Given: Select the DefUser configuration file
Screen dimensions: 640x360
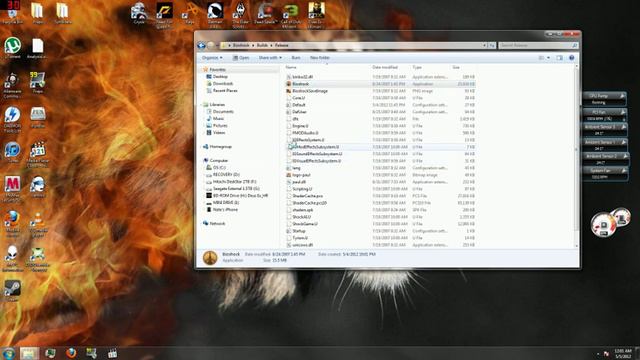Looking at the screenshot, I should point(380,112).
